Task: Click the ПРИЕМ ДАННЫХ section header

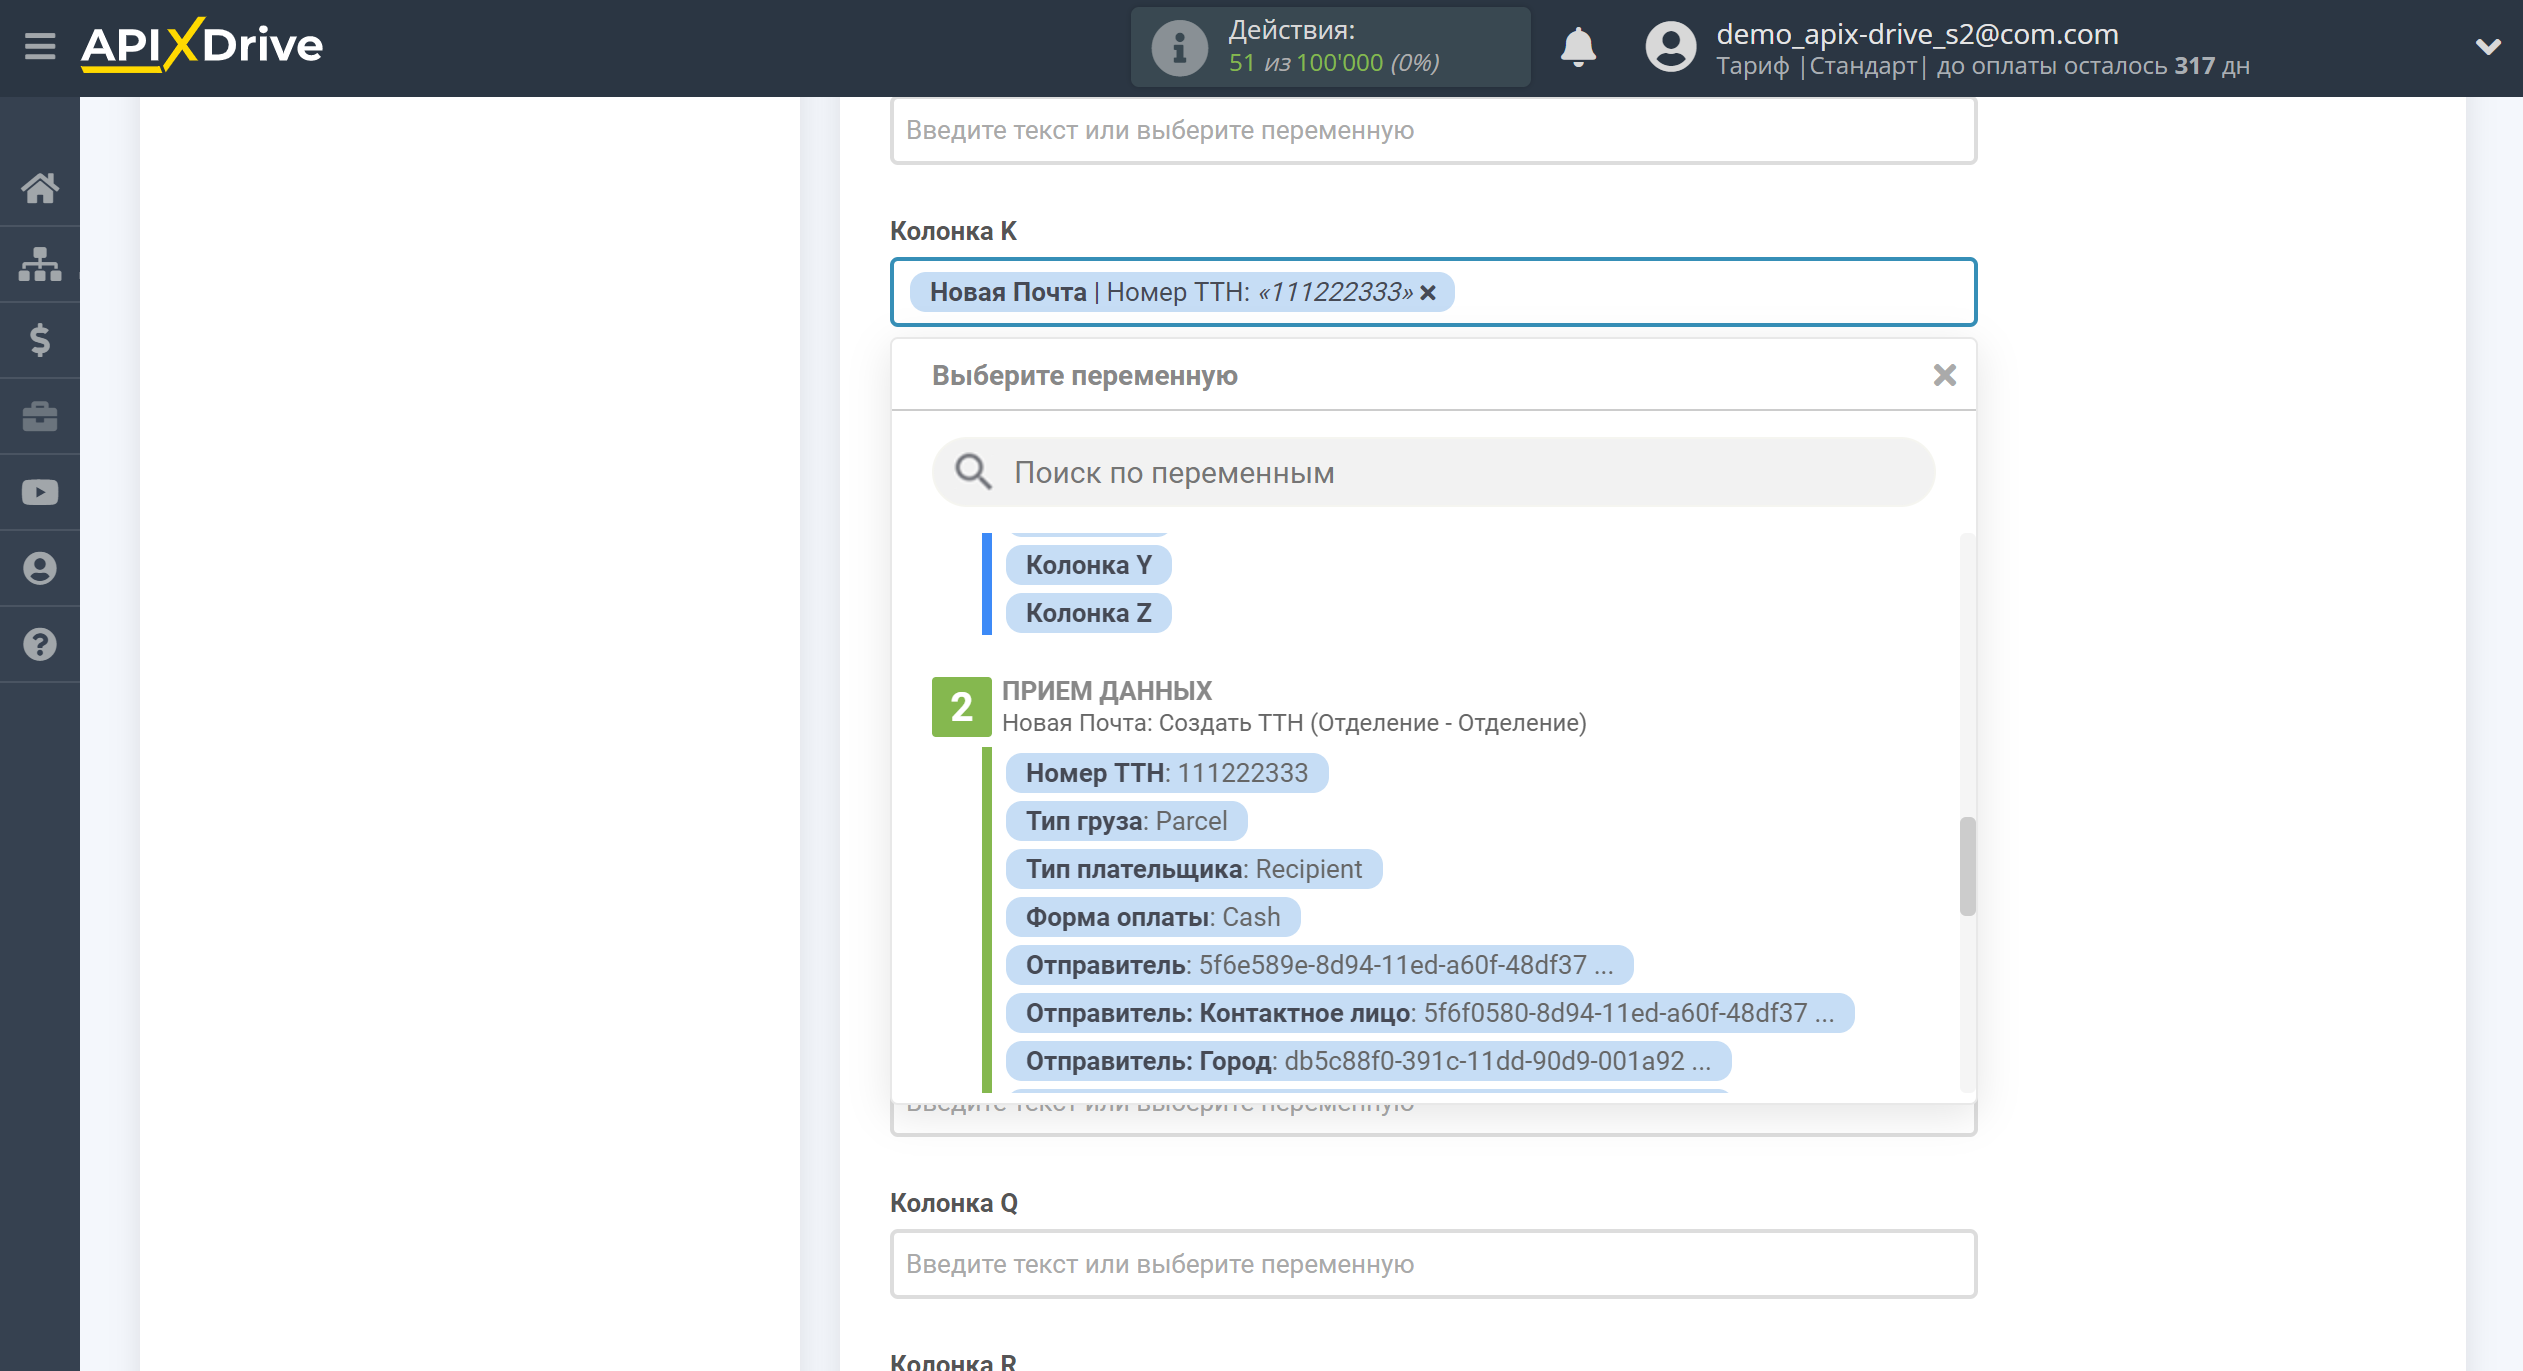Action: point(1106,691)
